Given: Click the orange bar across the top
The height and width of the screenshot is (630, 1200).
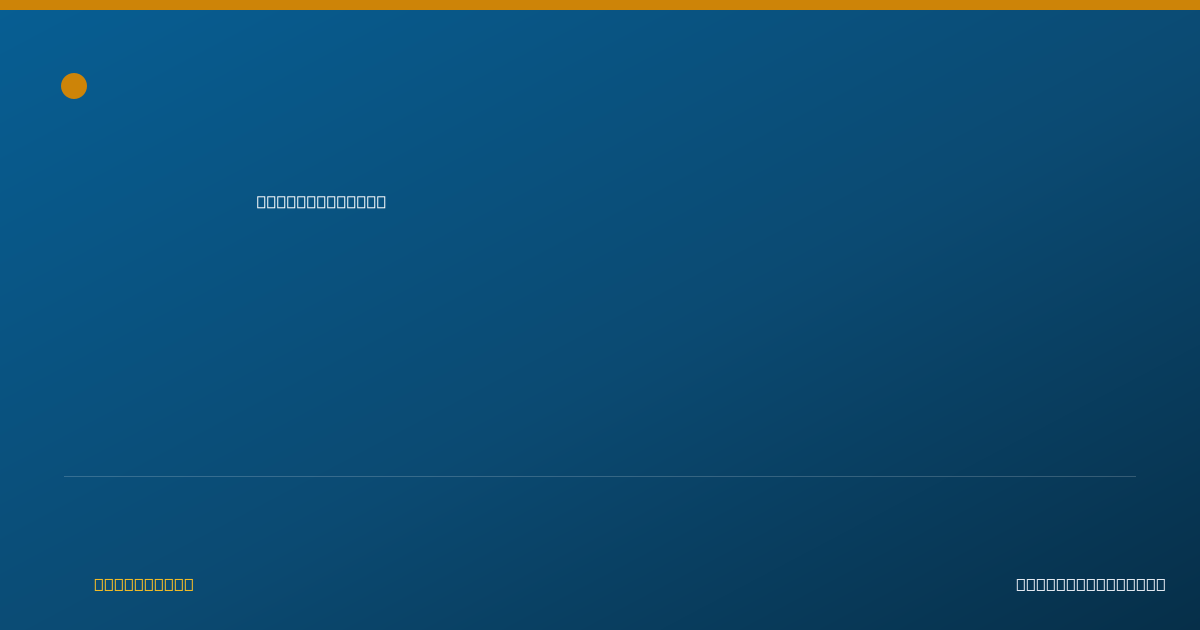Looking at the screenshot, I should (x=600, y=5).
